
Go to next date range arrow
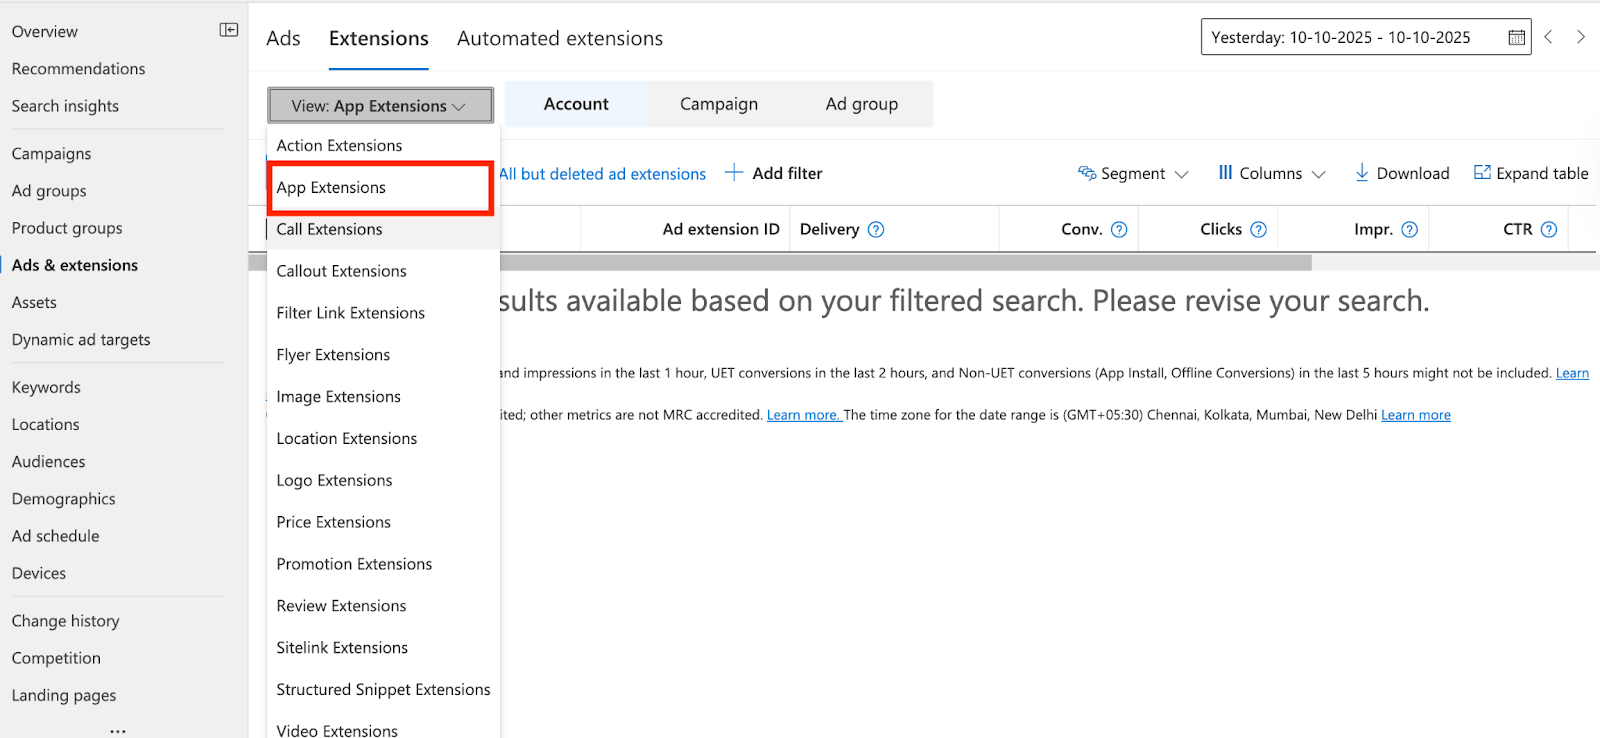click(1581, 37)
